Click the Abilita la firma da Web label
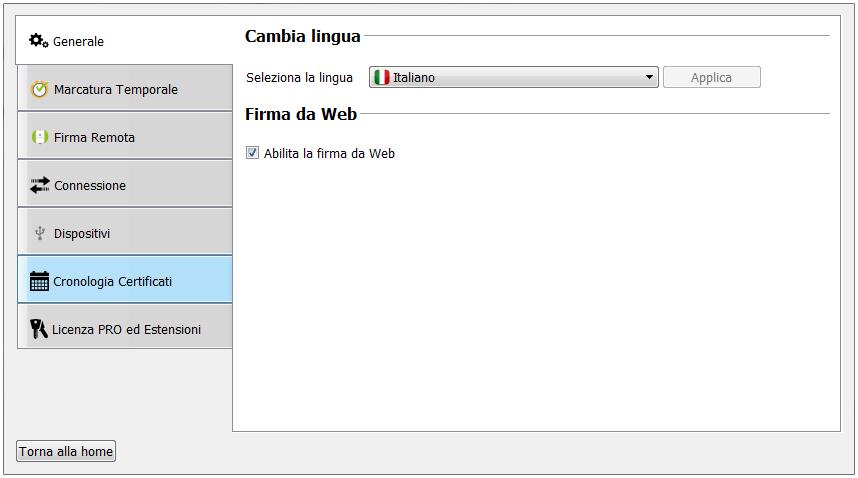 329,153
